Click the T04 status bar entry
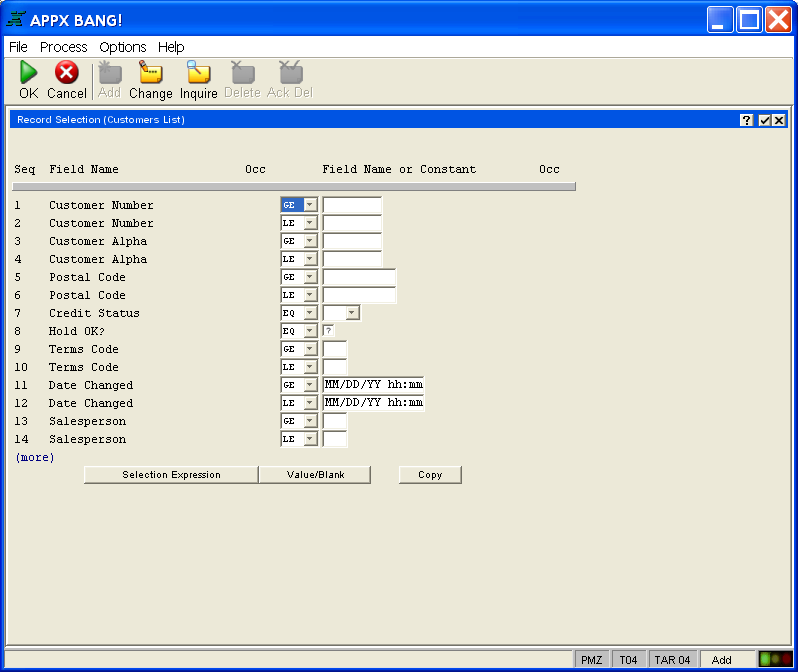This screenshot has width=798, height=672. point(629,660)
